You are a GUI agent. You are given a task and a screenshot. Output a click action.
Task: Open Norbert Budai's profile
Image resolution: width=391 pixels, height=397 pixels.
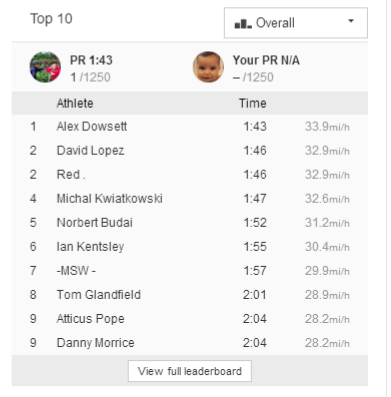(x=95, y=223)
